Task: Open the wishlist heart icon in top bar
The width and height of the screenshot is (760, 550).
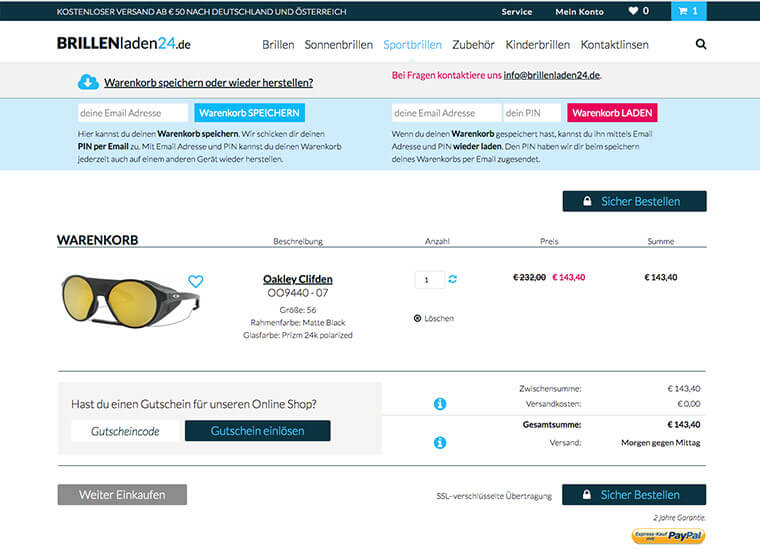Action: pos(633,11)
